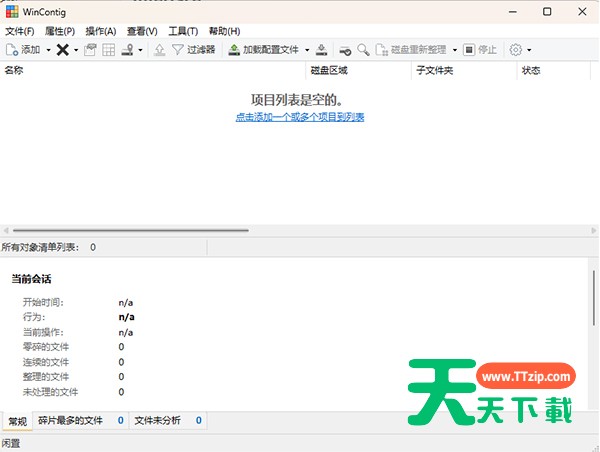
Task: Click the 行为 label
Action: 34,317
